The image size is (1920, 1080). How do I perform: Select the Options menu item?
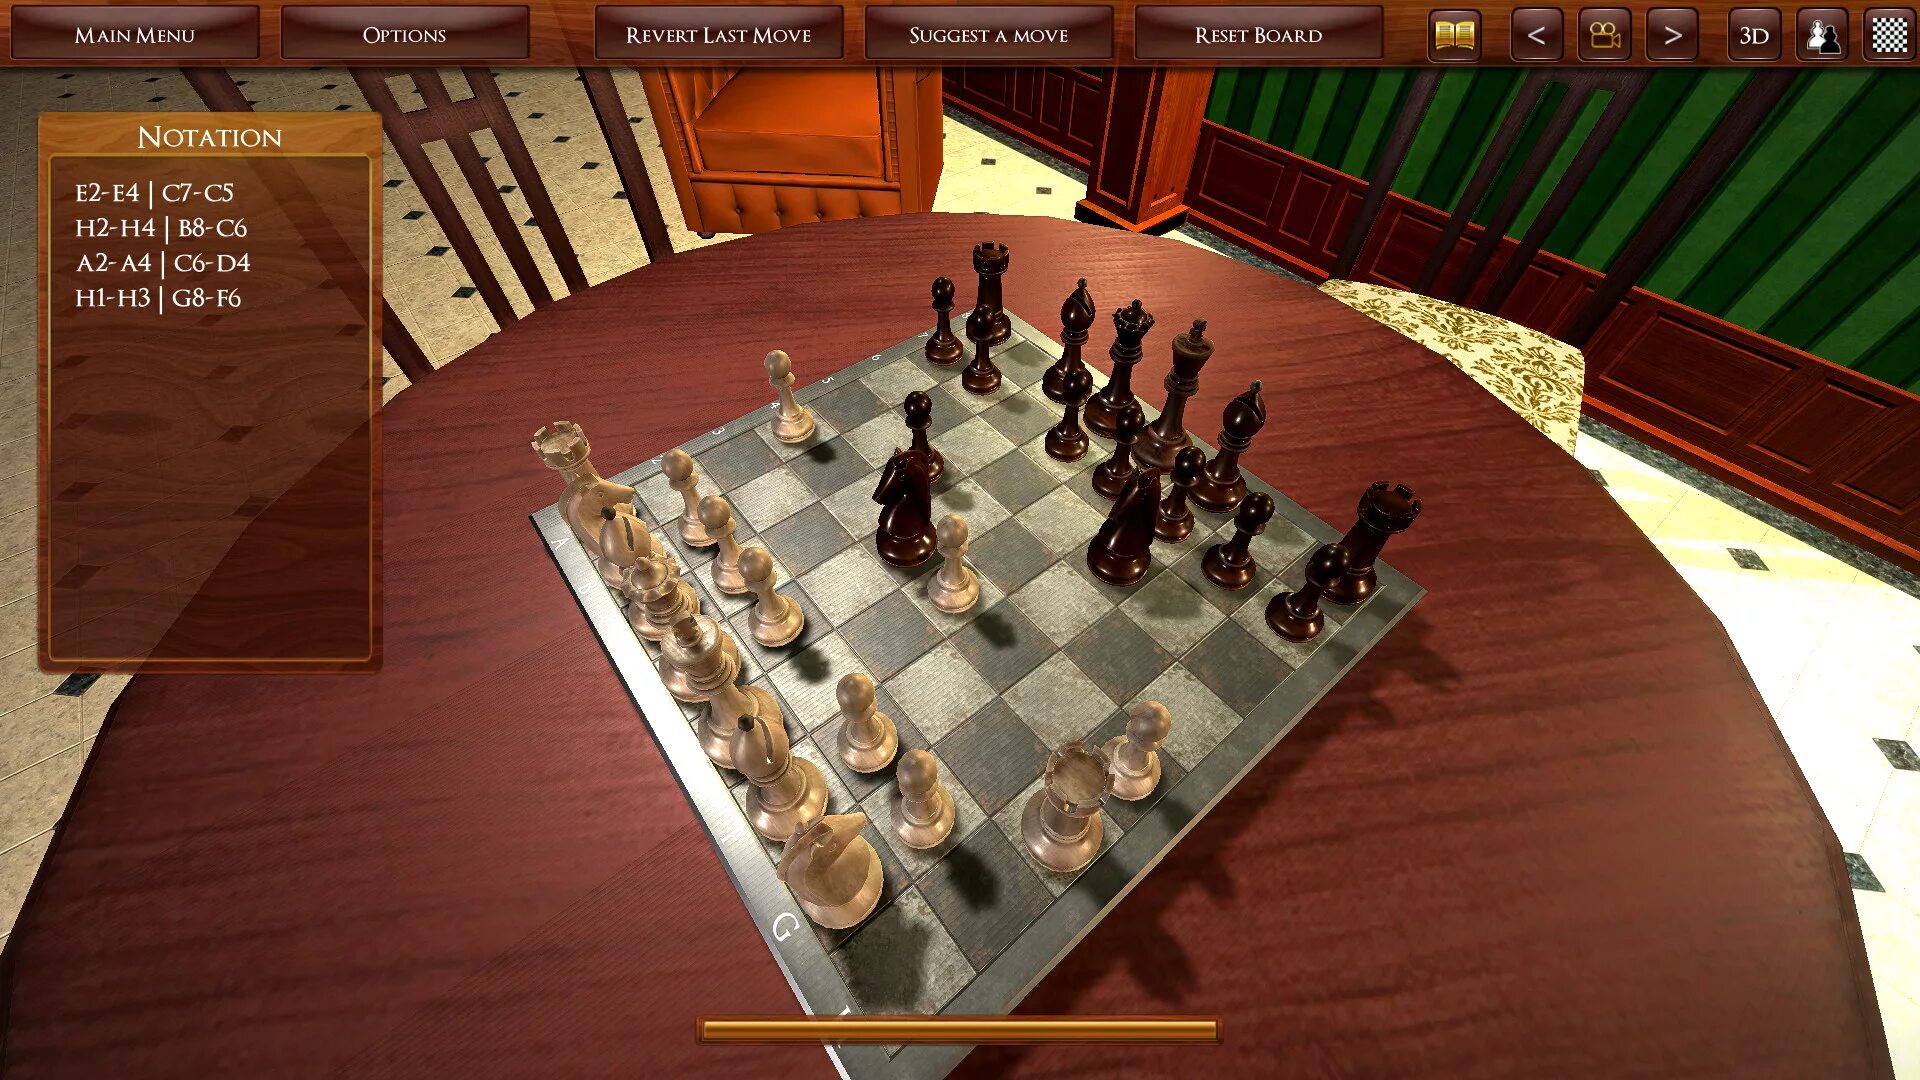point(404,36)
